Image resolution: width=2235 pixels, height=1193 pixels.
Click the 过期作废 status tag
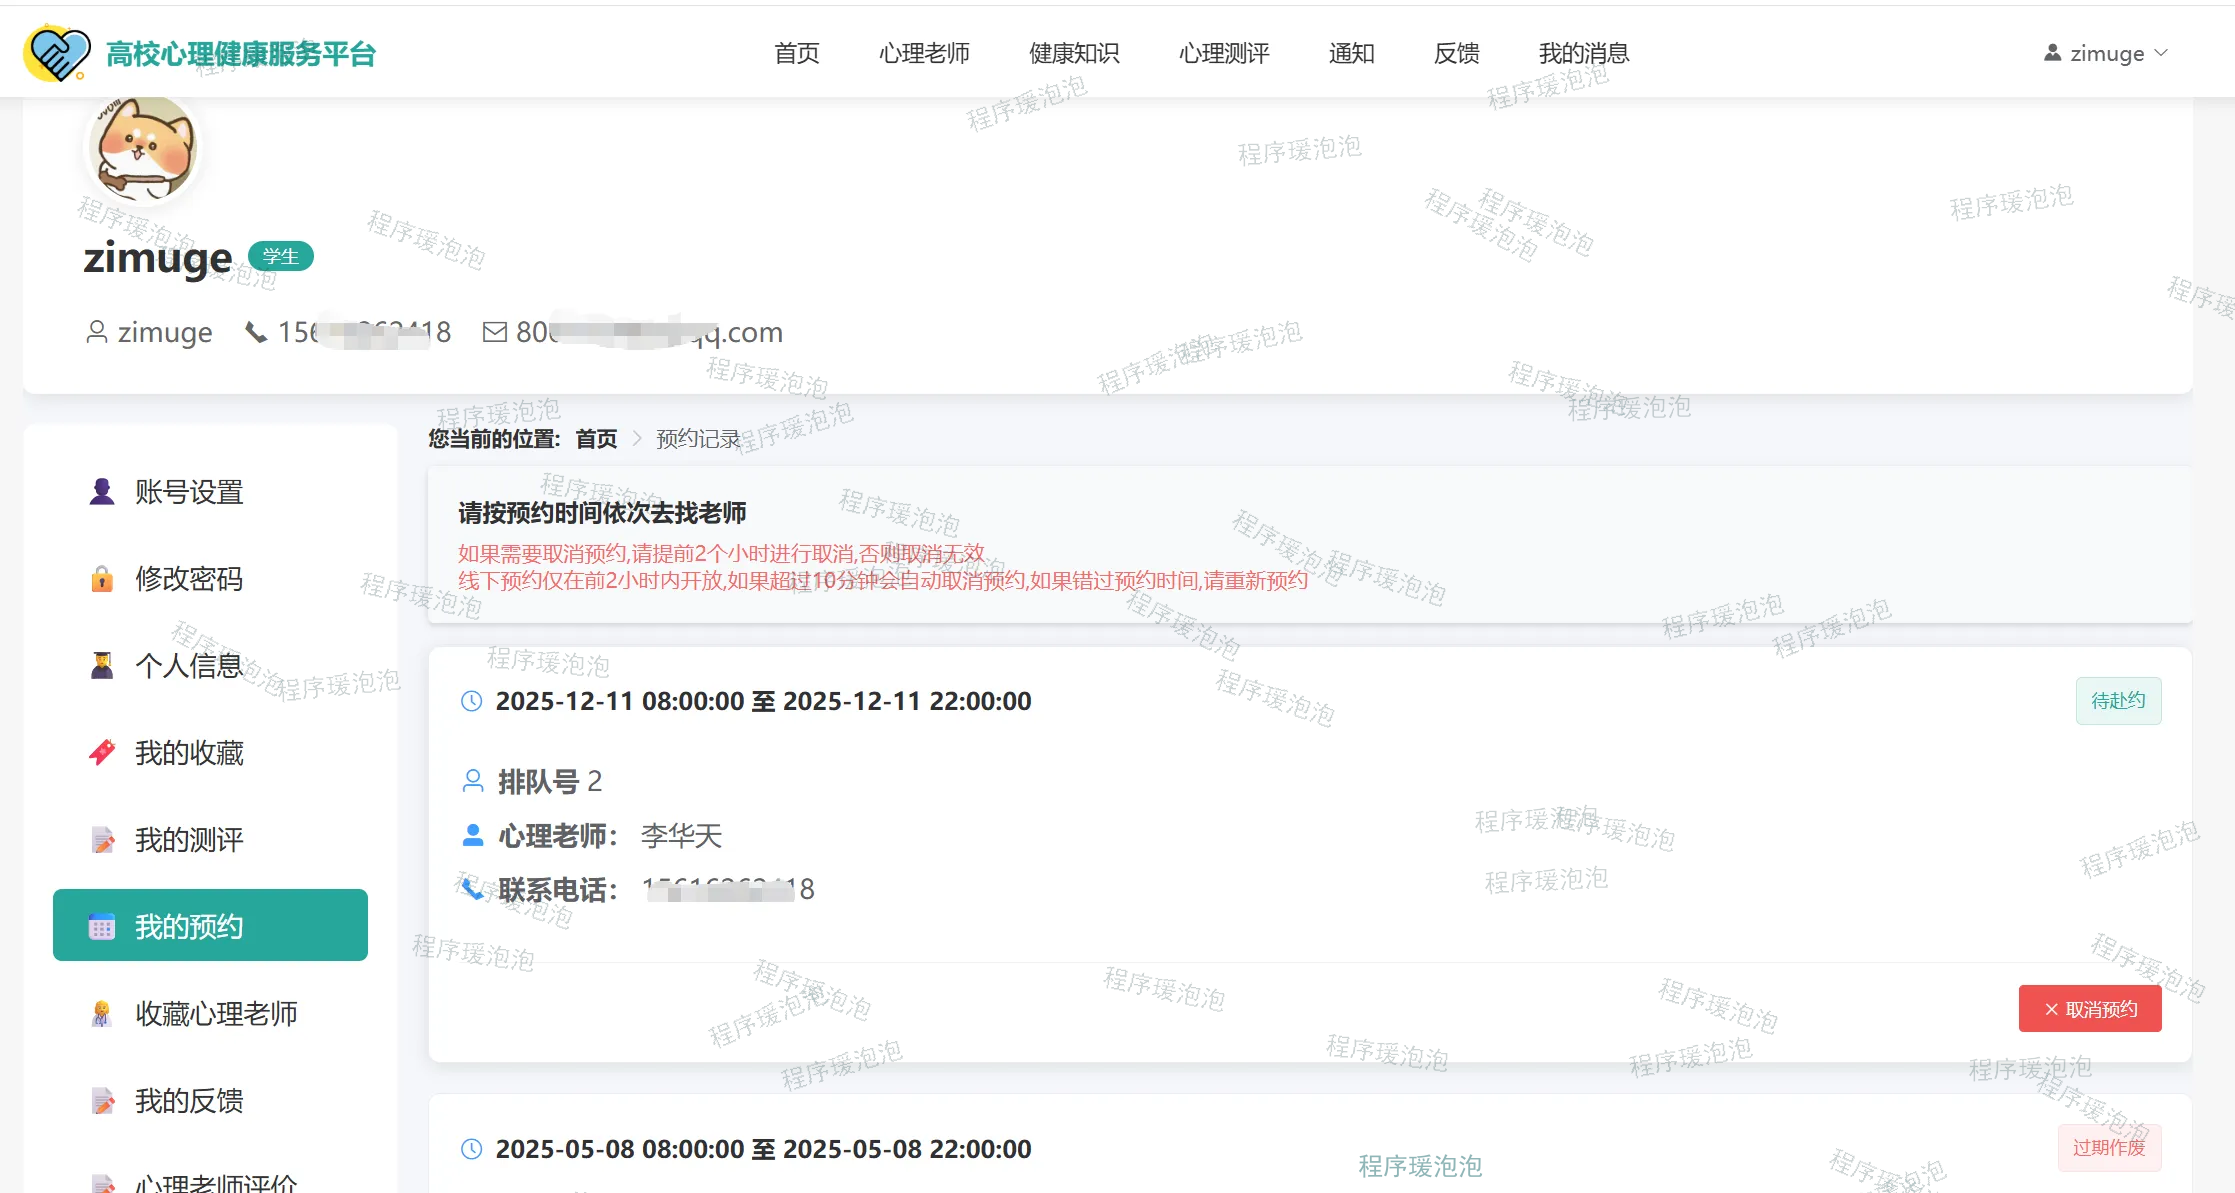(2109, 1148)
